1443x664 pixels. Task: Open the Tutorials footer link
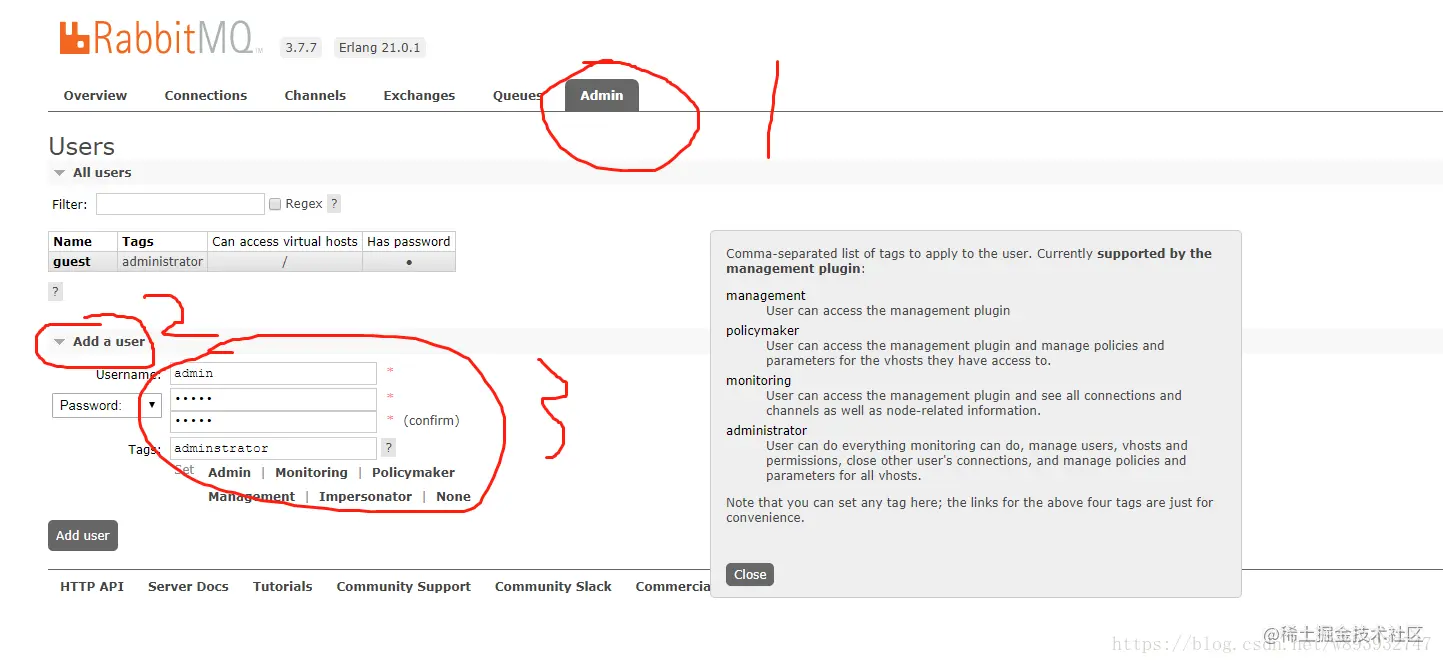coord(282,587)
